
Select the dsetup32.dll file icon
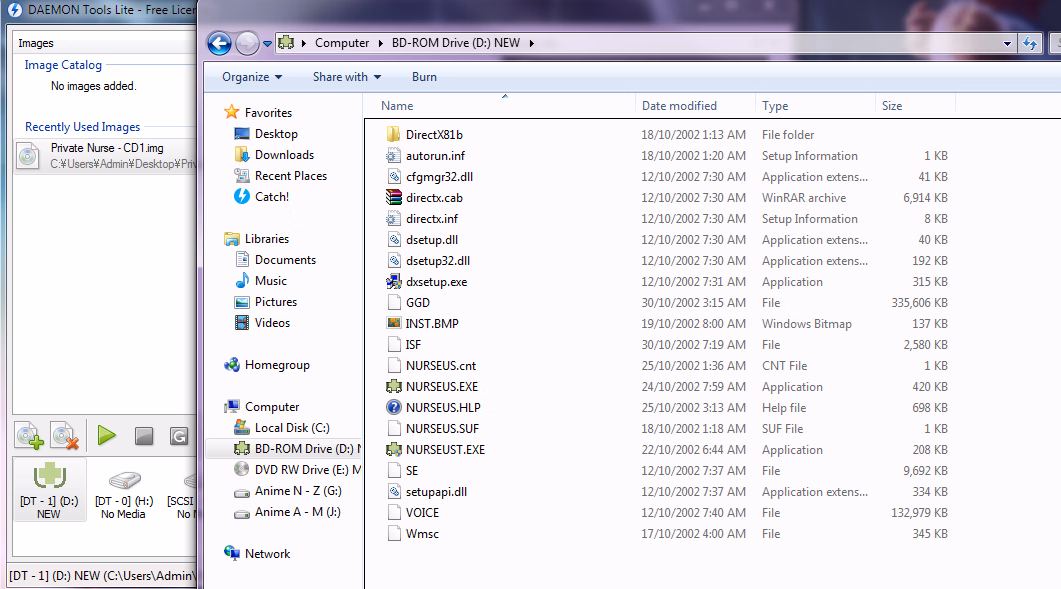point(394,260)
